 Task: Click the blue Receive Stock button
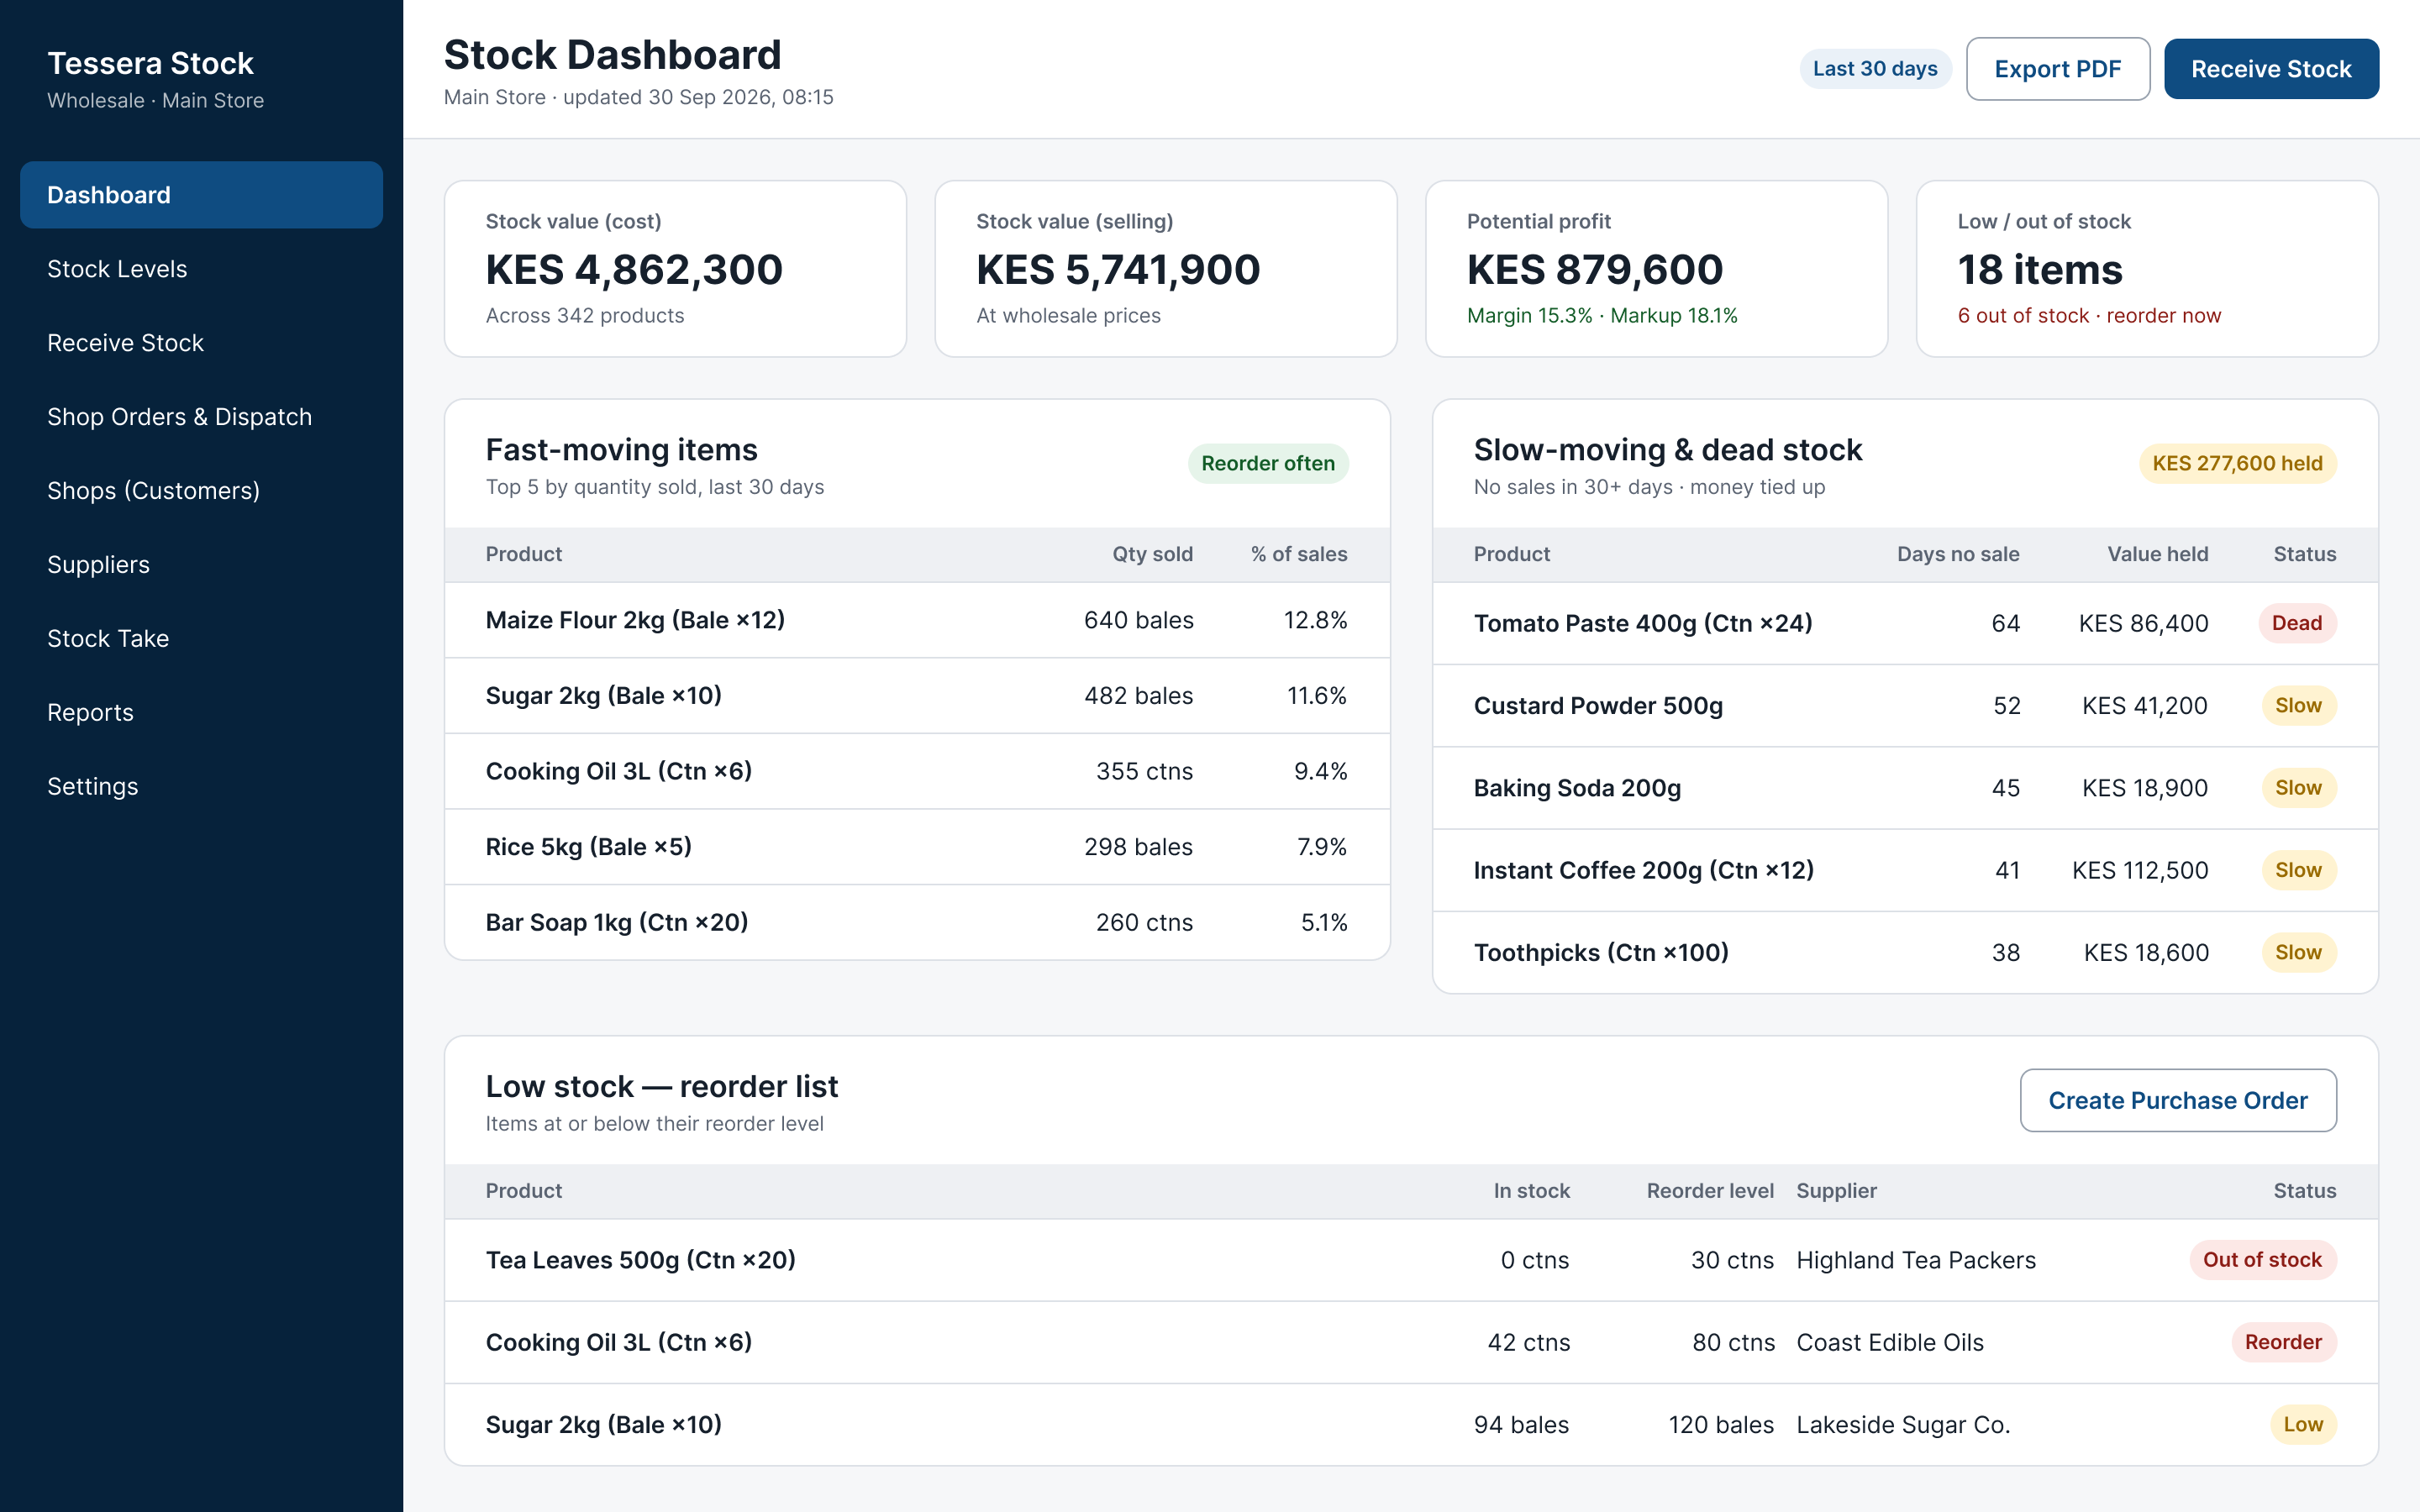point(2271,69)
